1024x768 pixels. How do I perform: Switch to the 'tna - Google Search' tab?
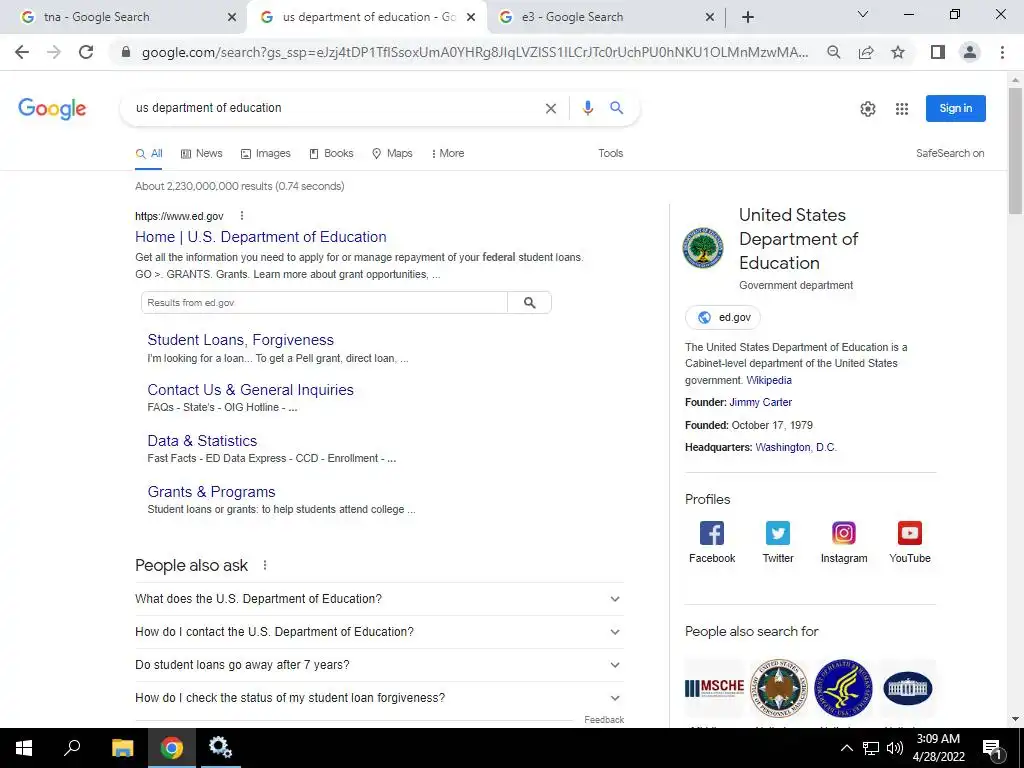pos(123,17)
